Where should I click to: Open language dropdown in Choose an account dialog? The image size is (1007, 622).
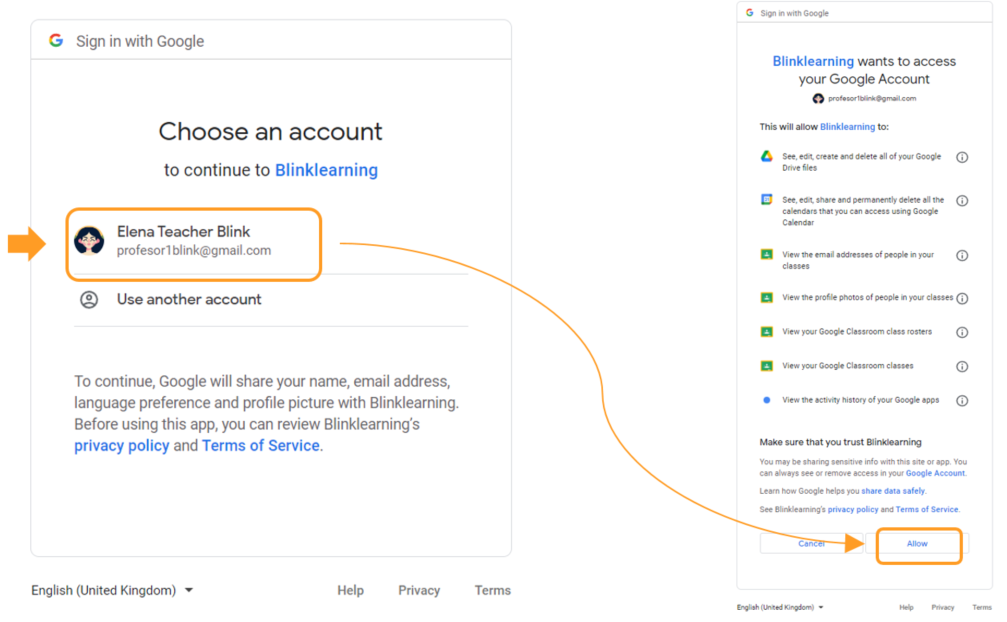112,591
